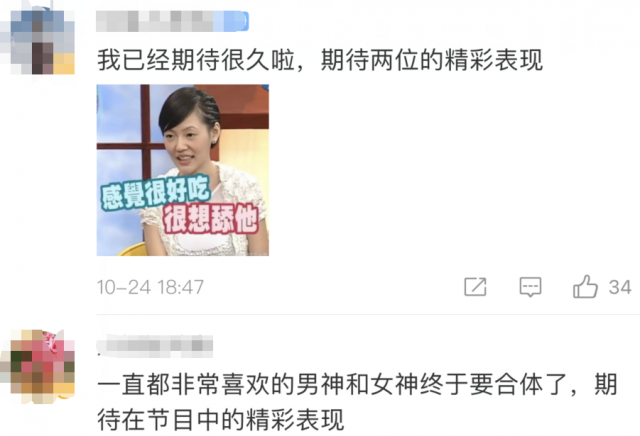Open replies via the comment bubble icon

[530, 287]
